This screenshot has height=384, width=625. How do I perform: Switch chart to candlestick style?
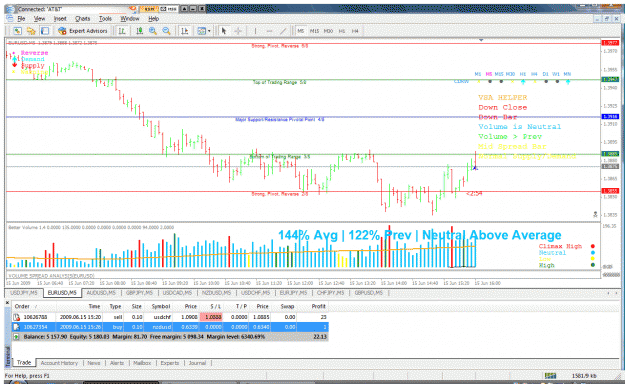(139, 31)
